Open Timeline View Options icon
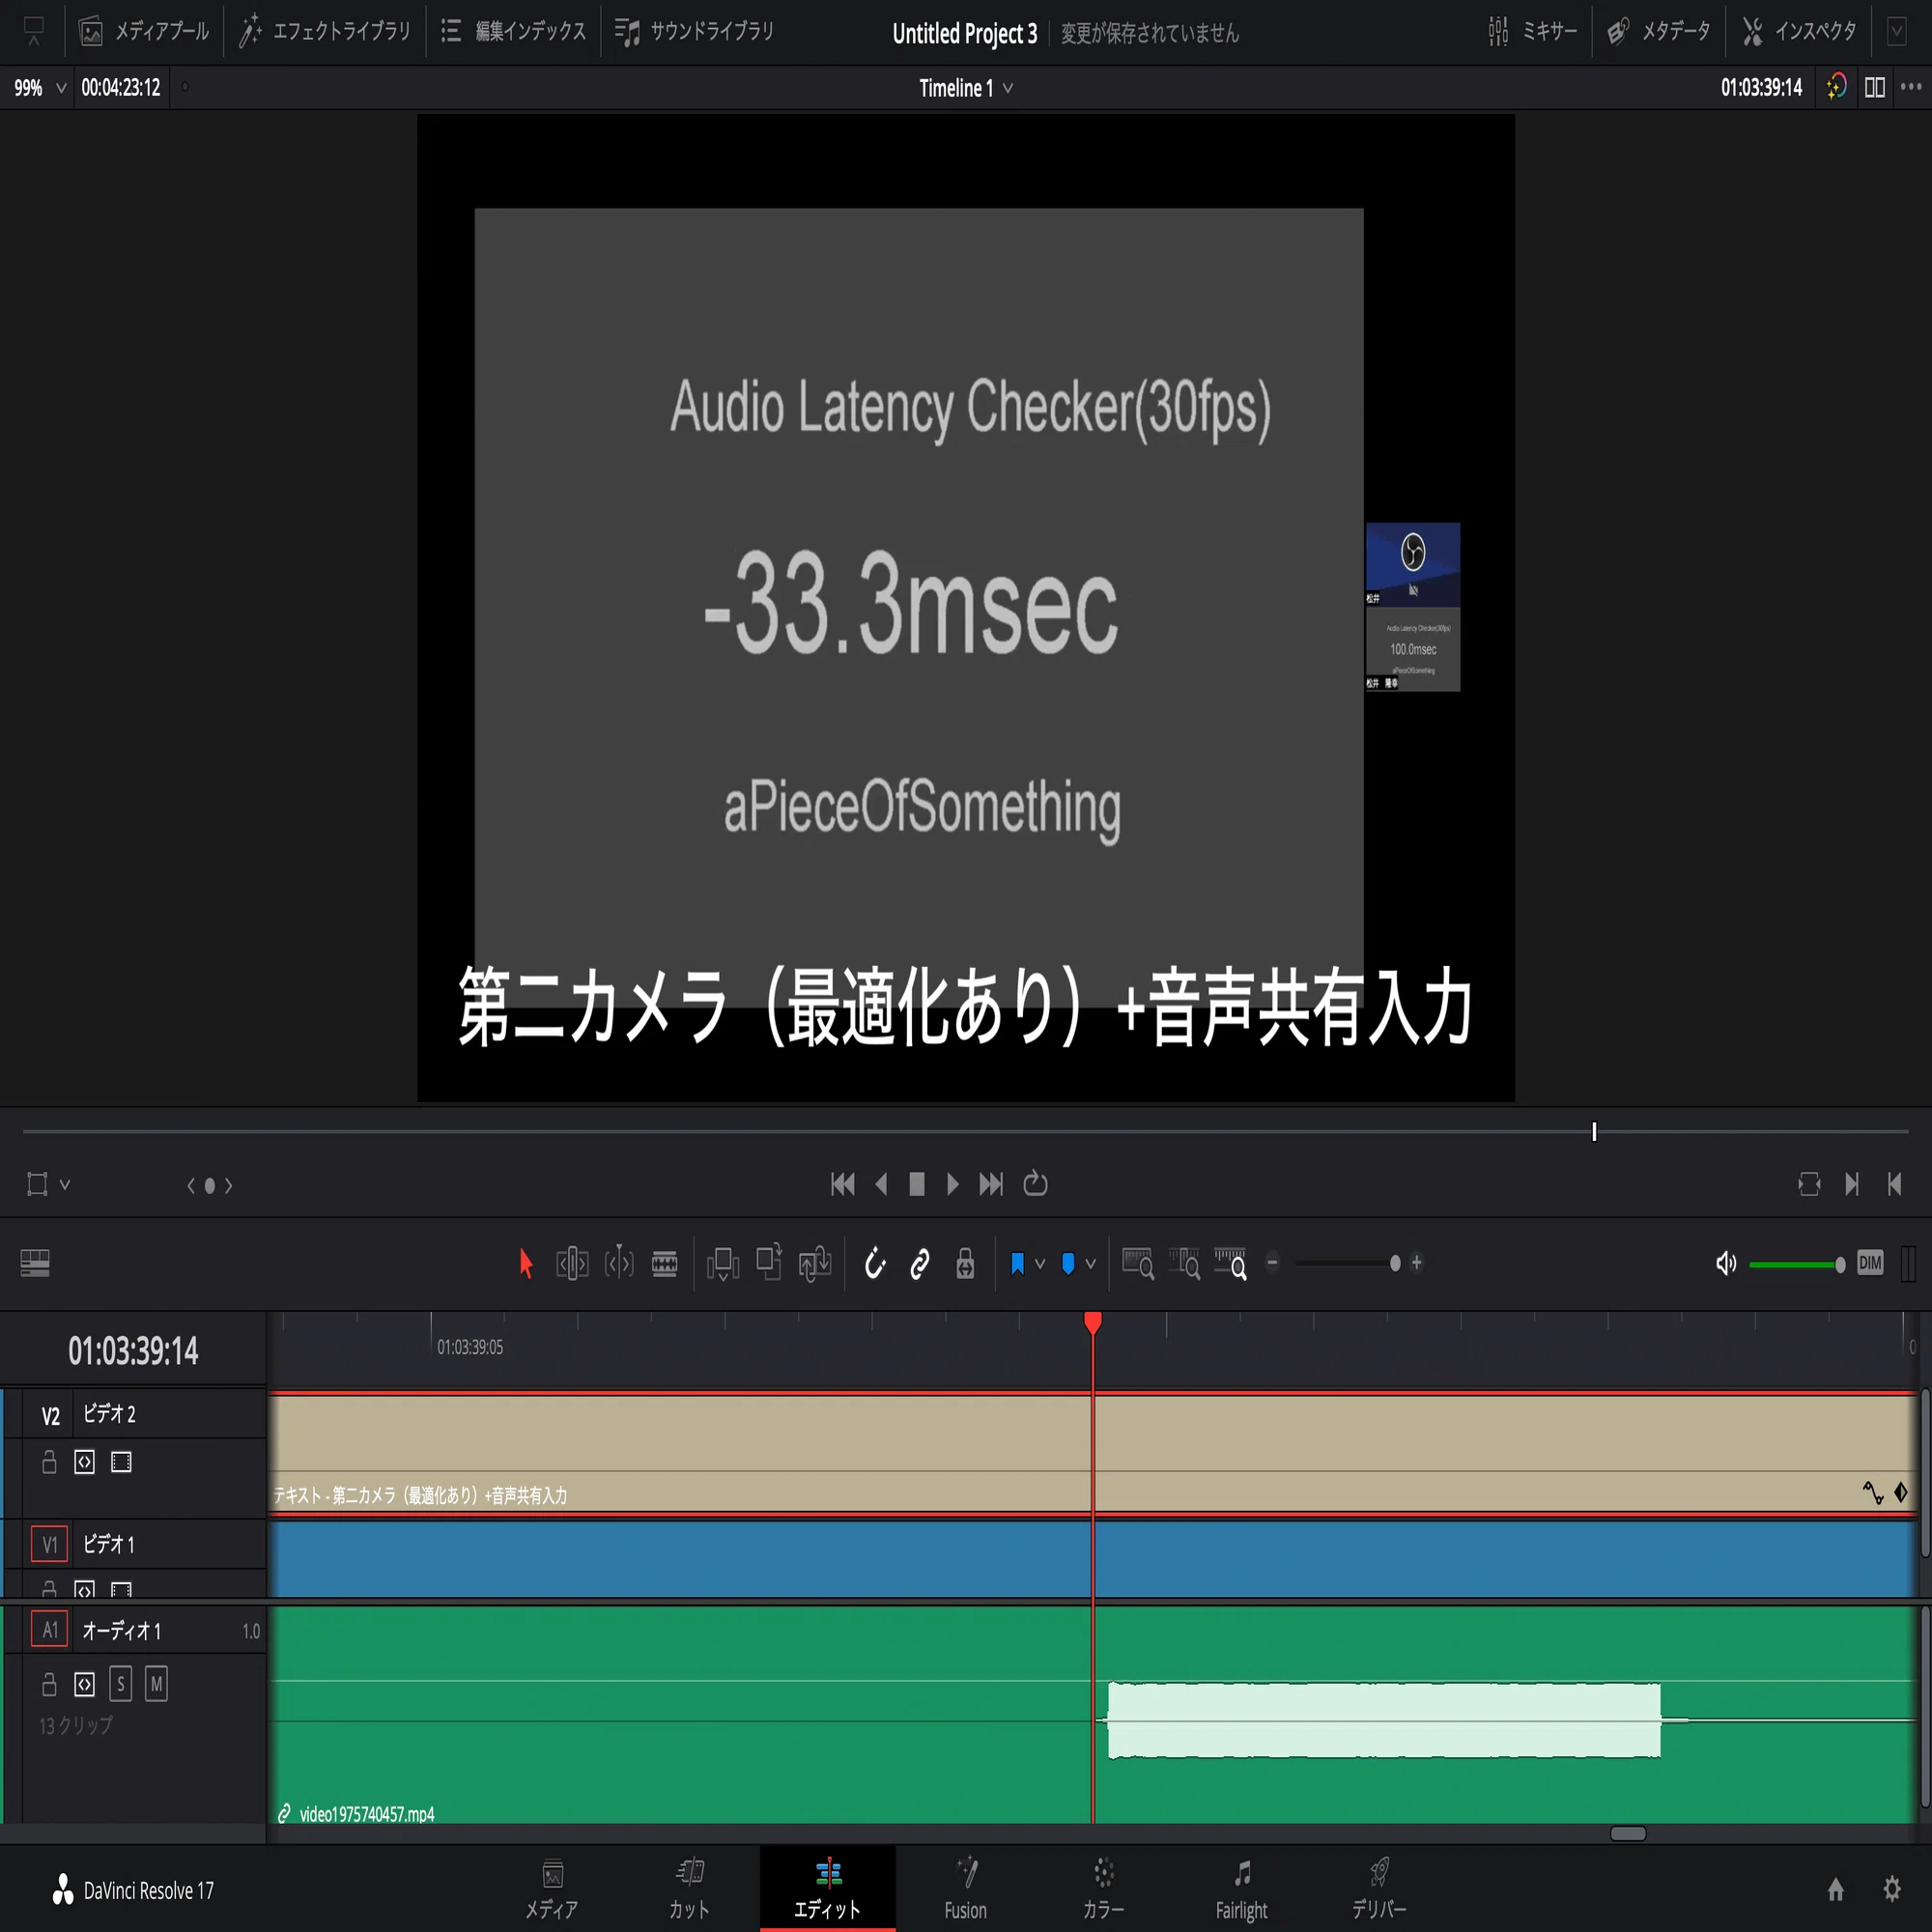 [x=35, y=1264]
